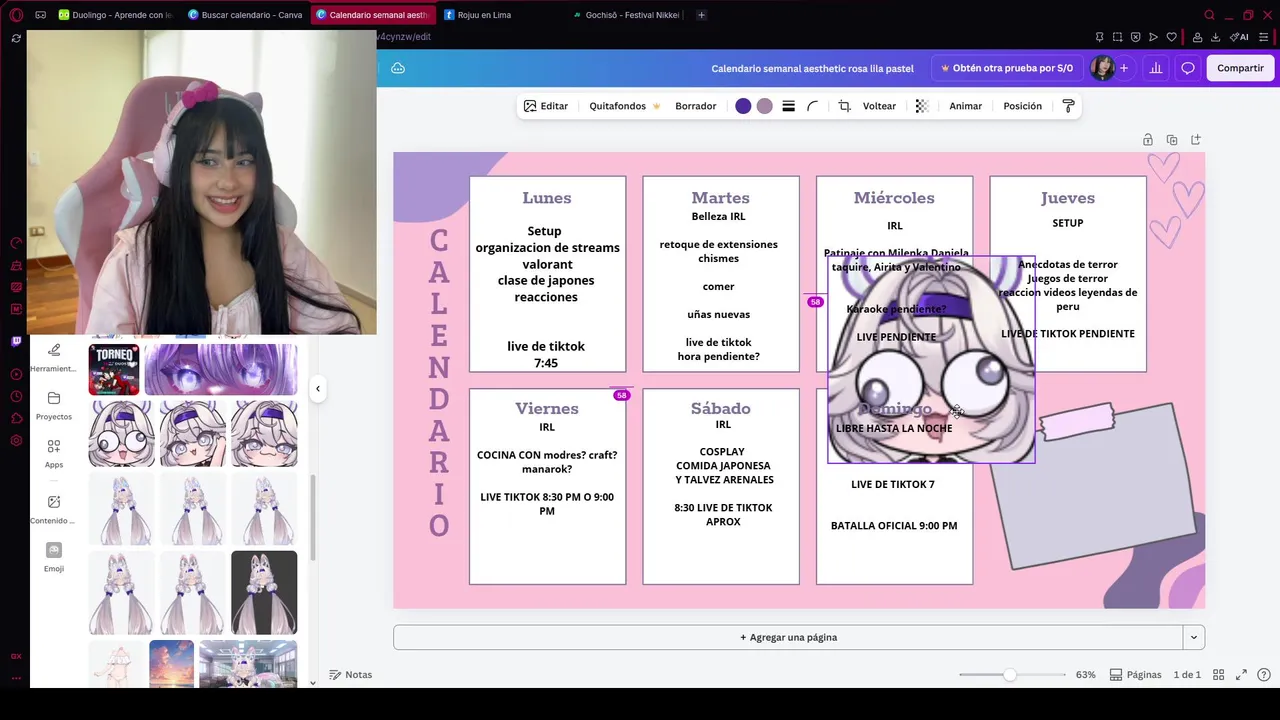This screenshot has width=1280, height=720.
Task: Click the browser search magnifier icon
Action: click(1209, 15)
